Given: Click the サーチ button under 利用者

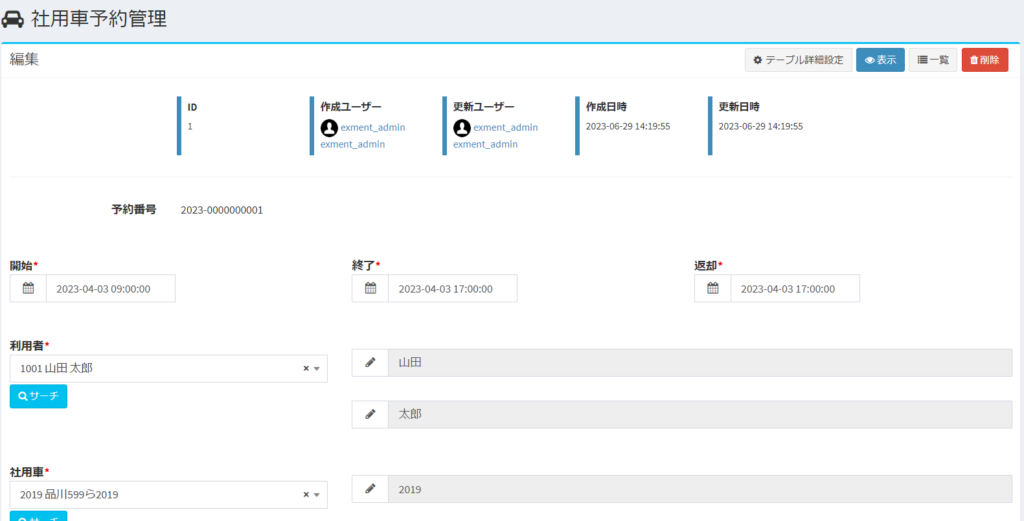Looking at the screenshot, I should (39, 396).
